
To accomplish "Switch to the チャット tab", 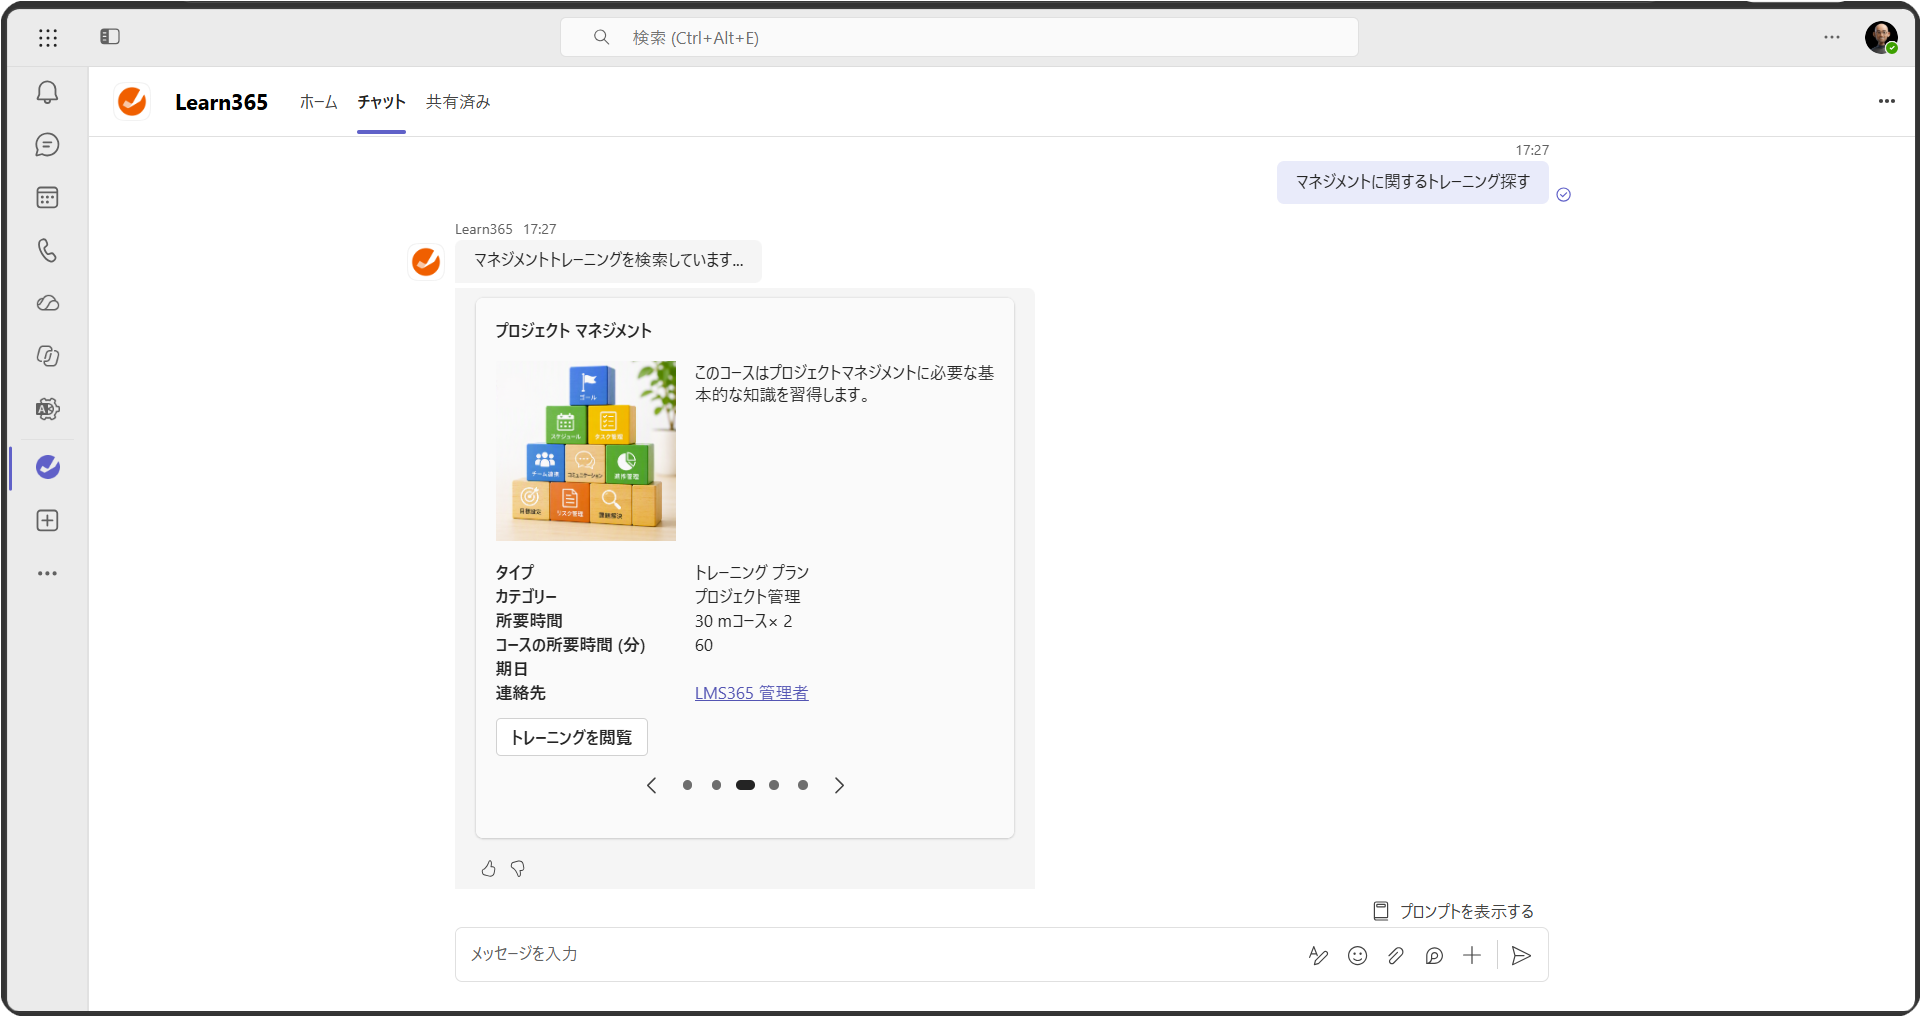I will pyautogui.click(x=381, y=102).
